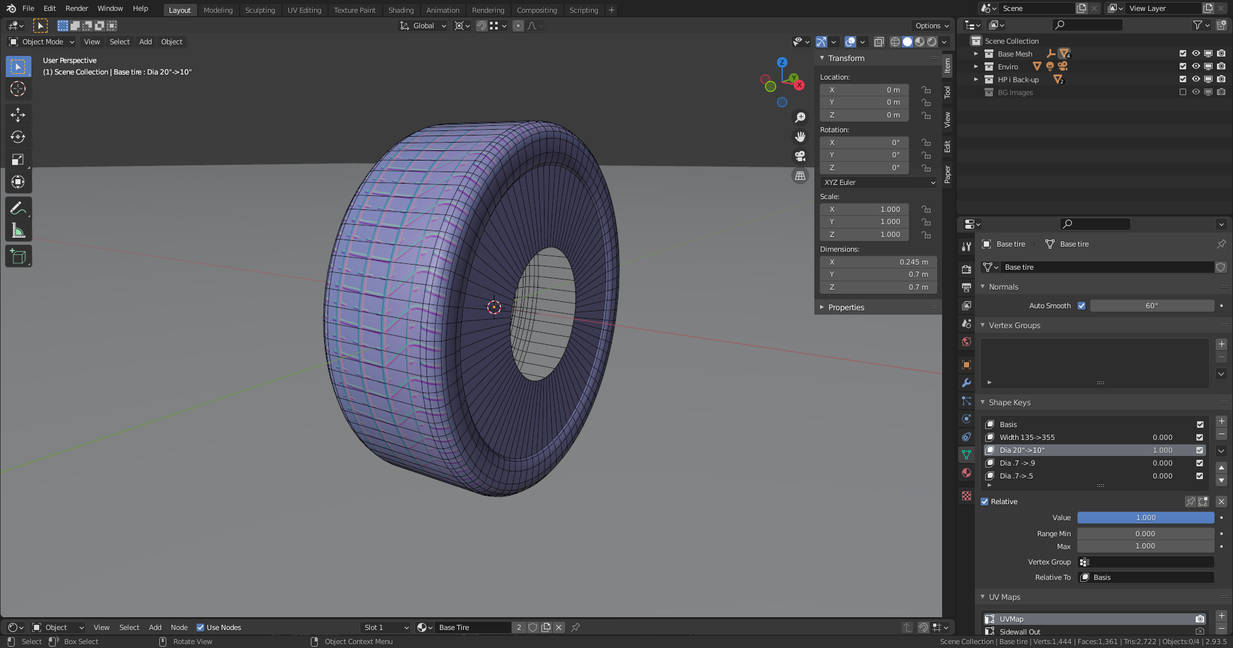Screen dimensions: 1233x648
Task: Toggle the Relative shape key checkbox
Action: tap(985, 502)
